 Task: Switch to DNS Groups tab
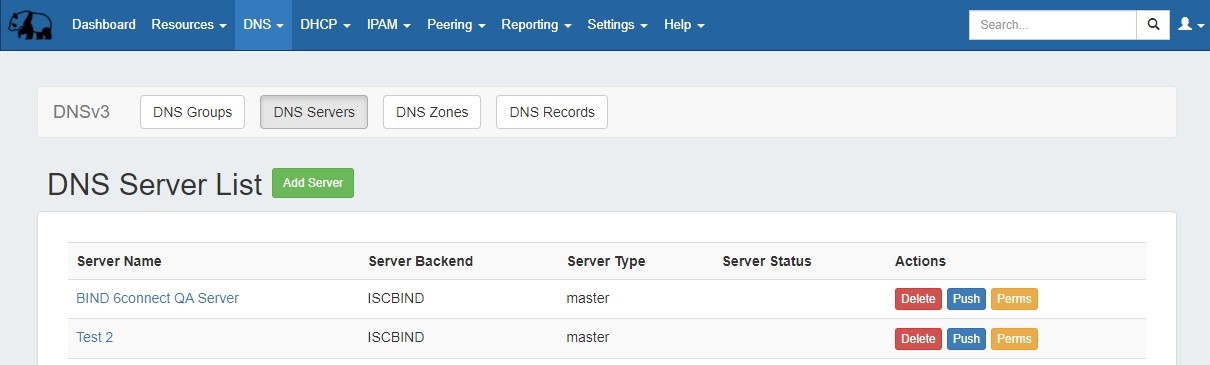pos(193,112)
